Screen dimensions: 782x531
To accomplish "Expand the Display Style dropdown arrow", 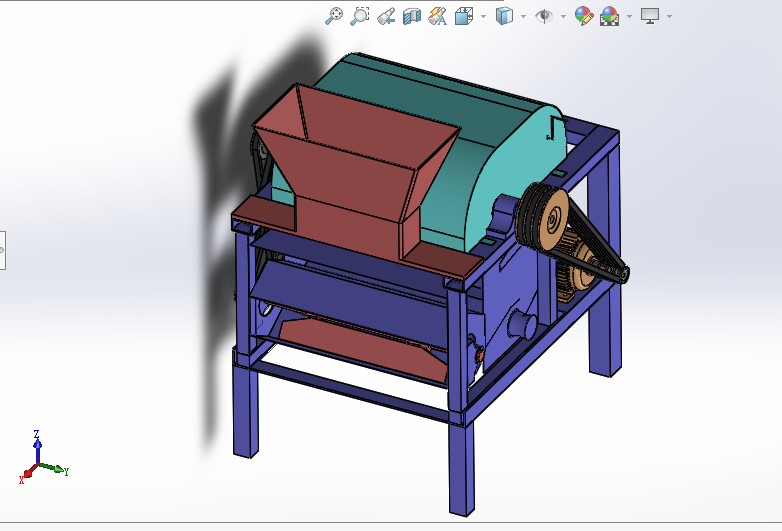I will coord(523,16).
